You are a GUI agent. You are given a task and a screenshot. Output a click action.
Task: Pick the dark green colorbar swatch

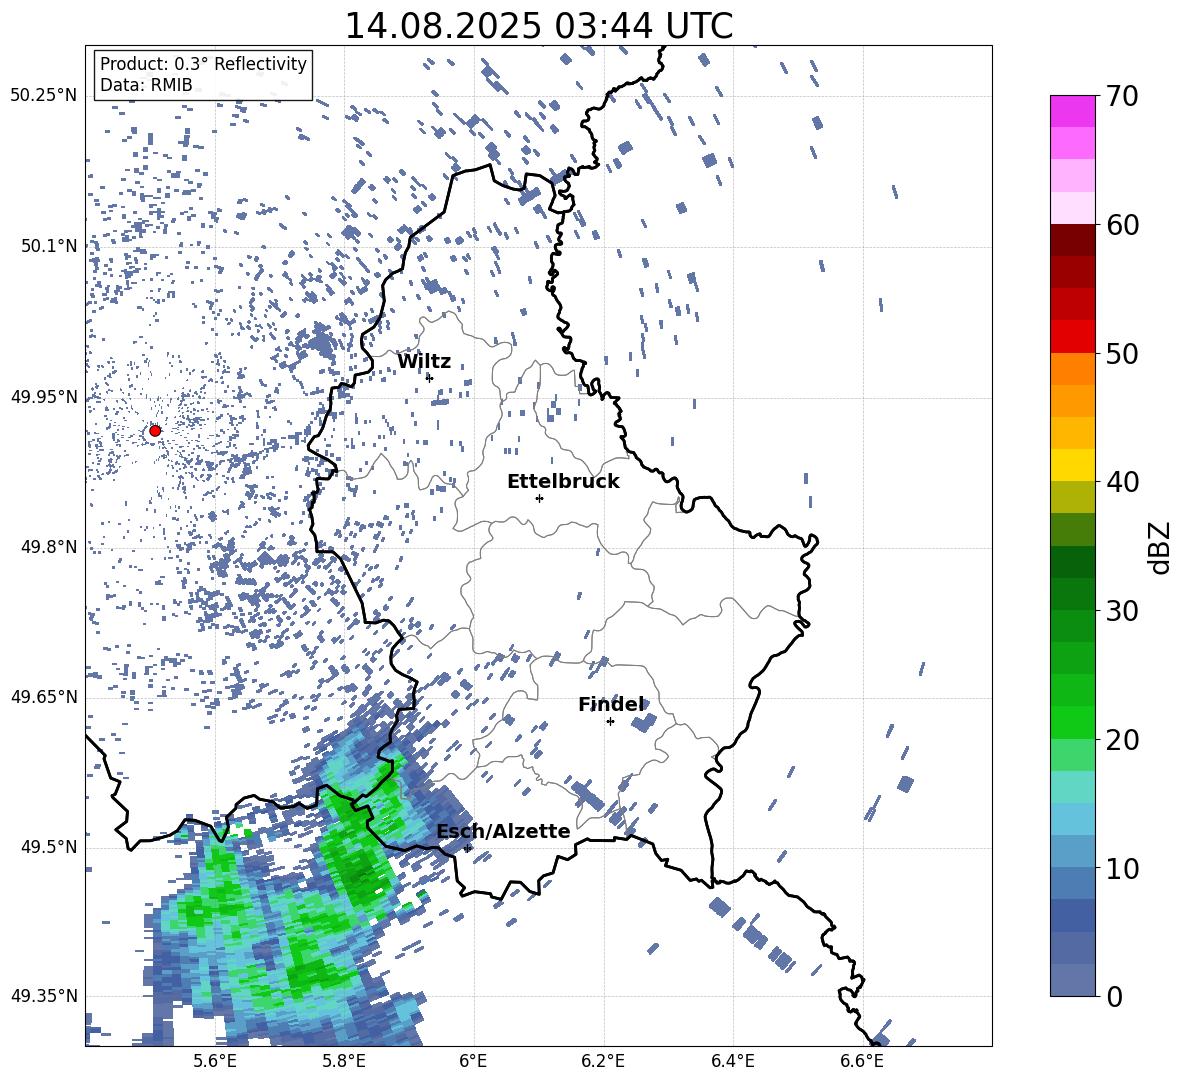tap(1072, 562)
